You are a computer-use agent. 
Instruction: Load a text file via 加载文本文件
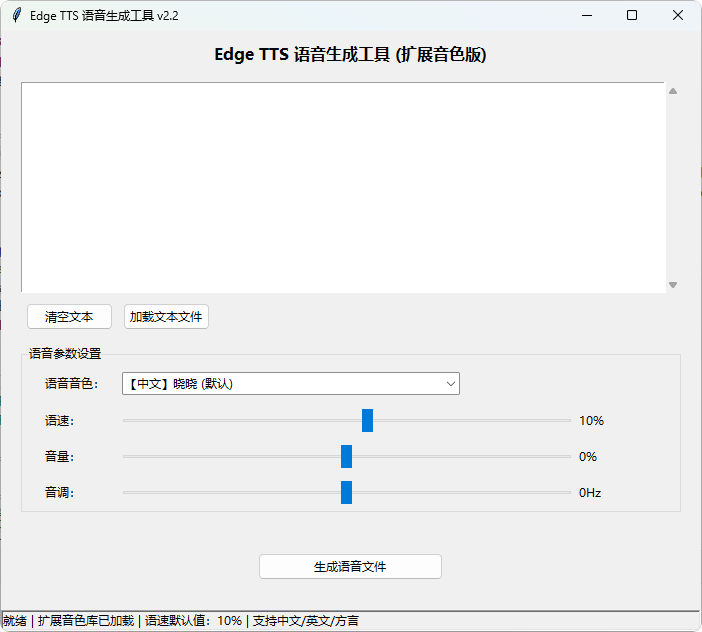166,317
